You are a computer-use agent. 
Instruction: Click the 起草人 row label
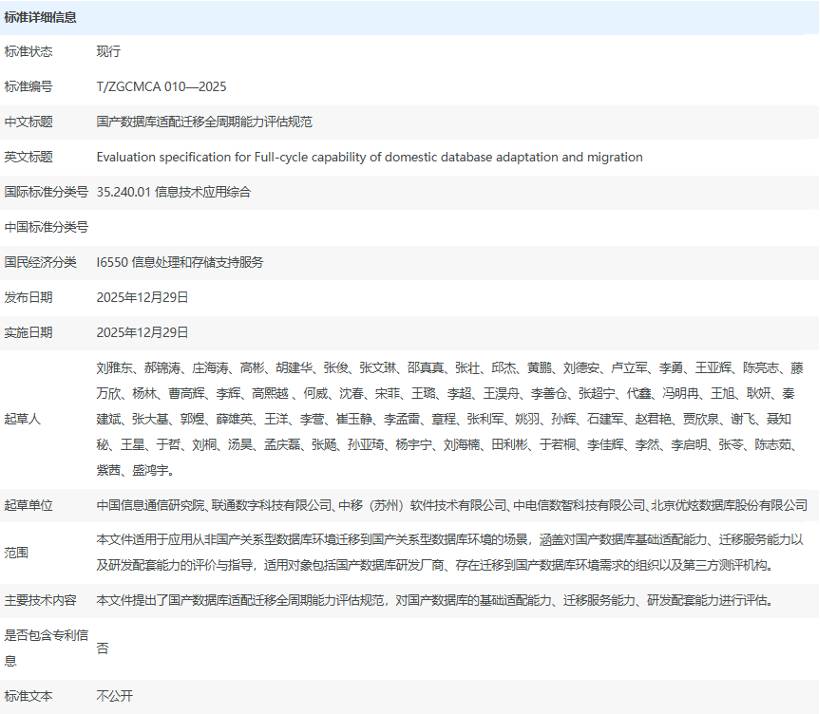(23, 419)
